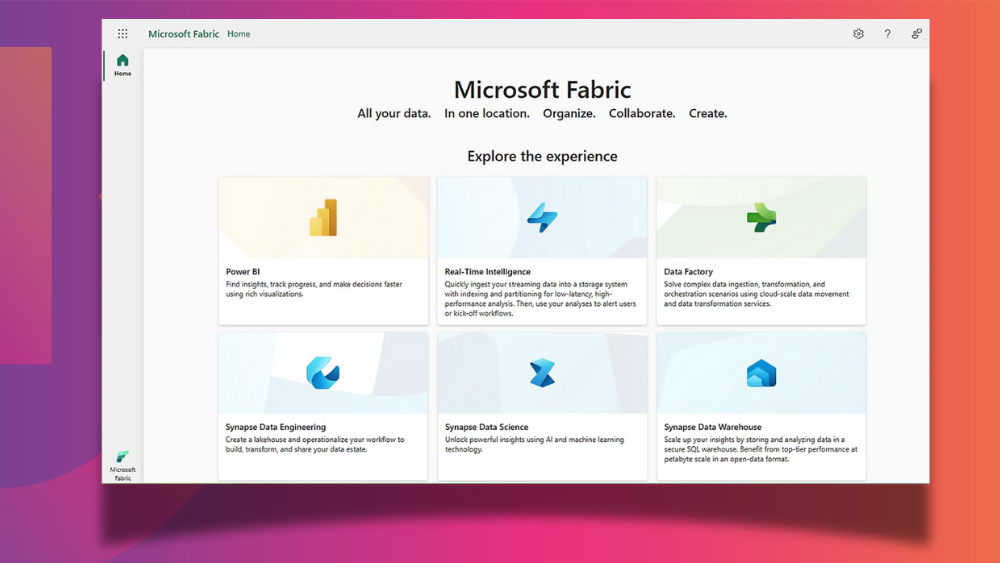Open the Synapse Data Warehouse card title
1000x563 pixels.
coord(712,427)
